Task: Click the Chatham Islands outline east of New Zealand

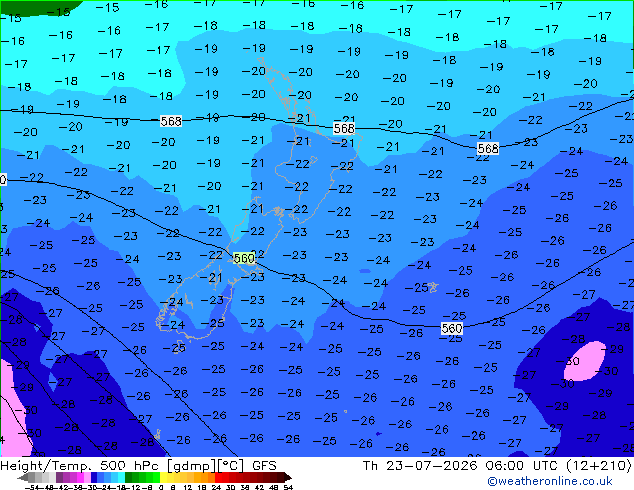Action: click(433, 287)
